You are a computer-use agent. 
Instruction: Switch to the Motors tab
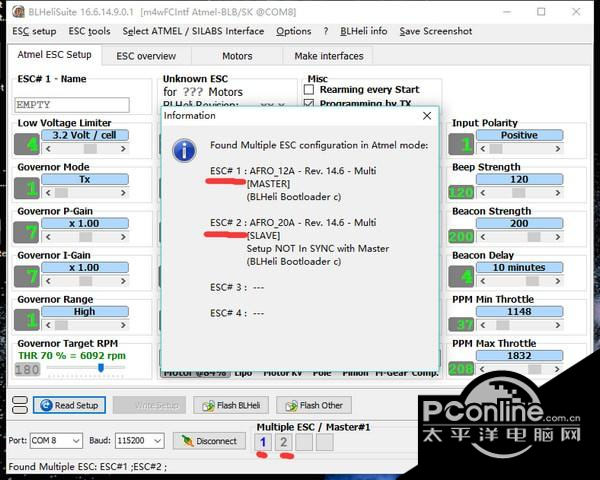click(237, 56)
